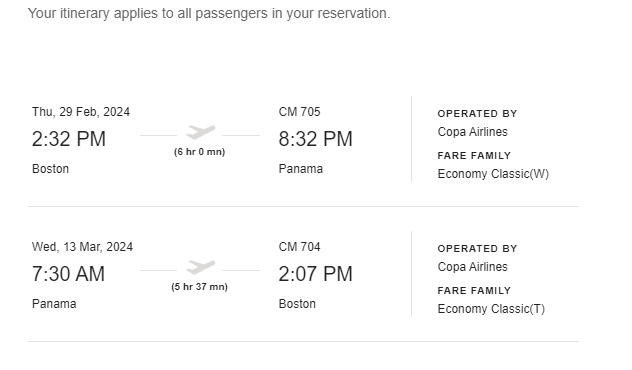632x370 pixels.
Task: Click the 2:32 PM departure time
Action: pos(69,139)
